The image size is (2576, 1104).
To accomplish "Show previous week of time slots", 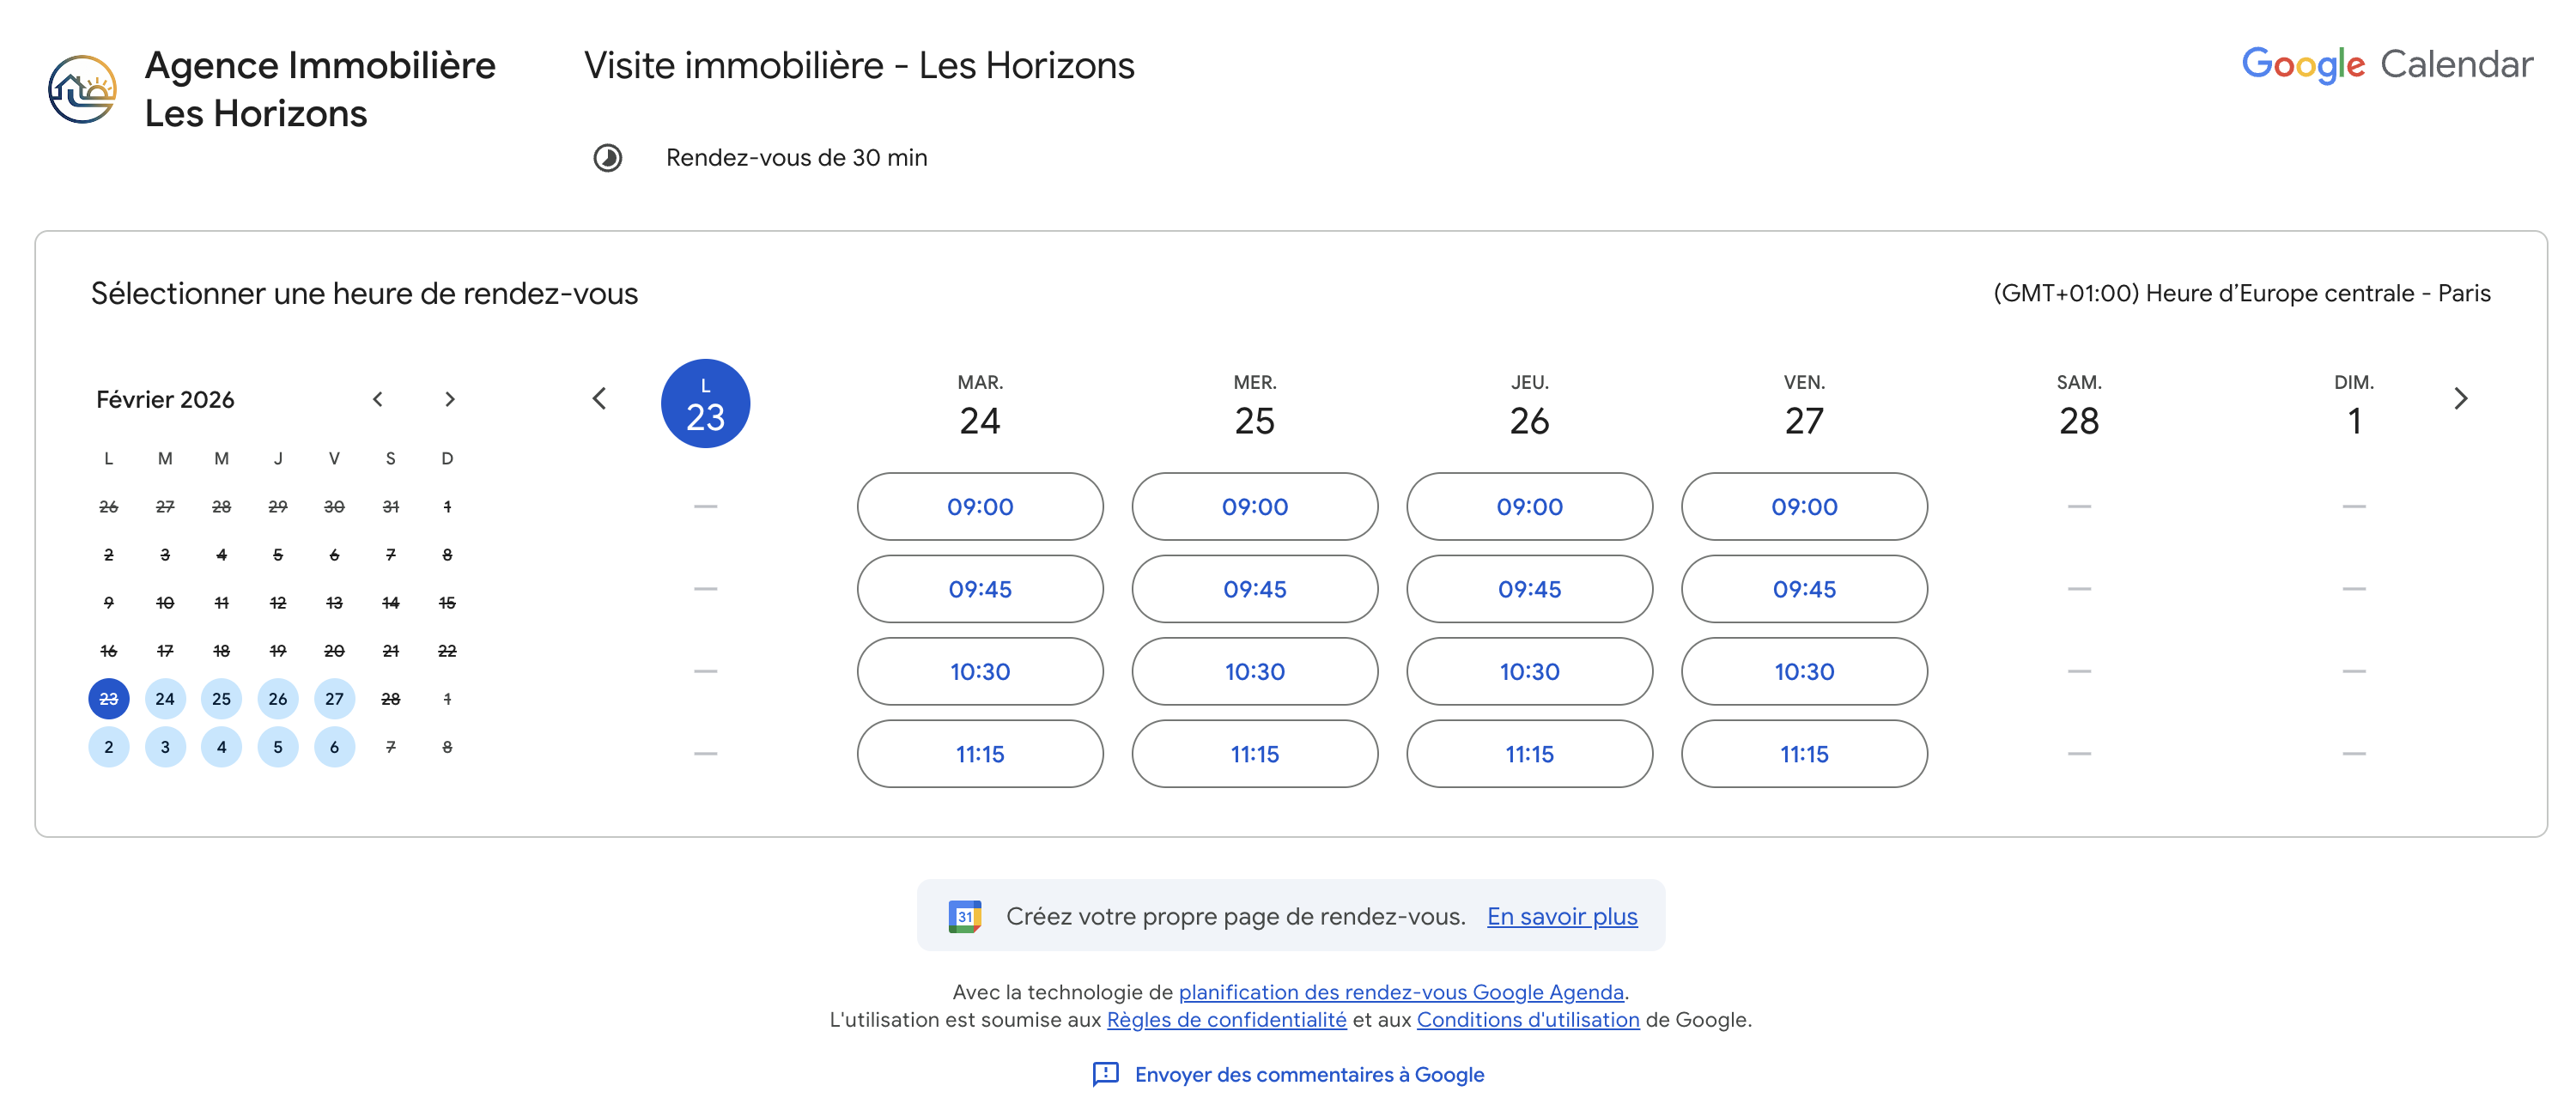I will [599, 399].
